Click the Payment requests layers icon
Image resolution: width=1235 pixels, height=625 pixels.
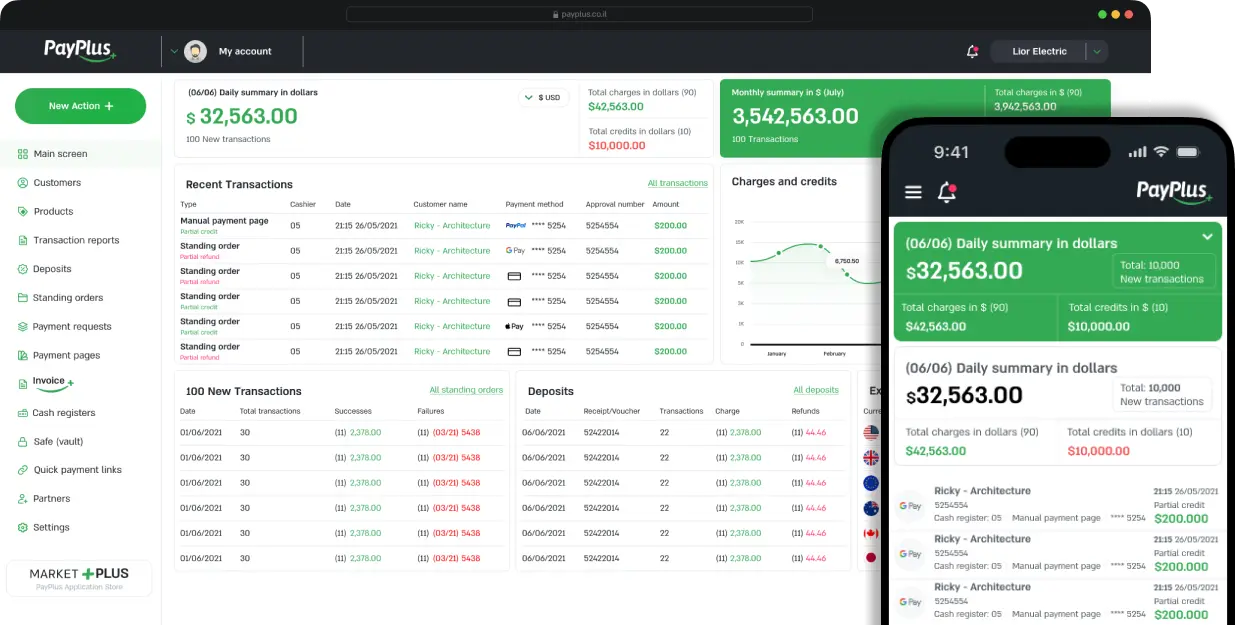tap(23, 327)
